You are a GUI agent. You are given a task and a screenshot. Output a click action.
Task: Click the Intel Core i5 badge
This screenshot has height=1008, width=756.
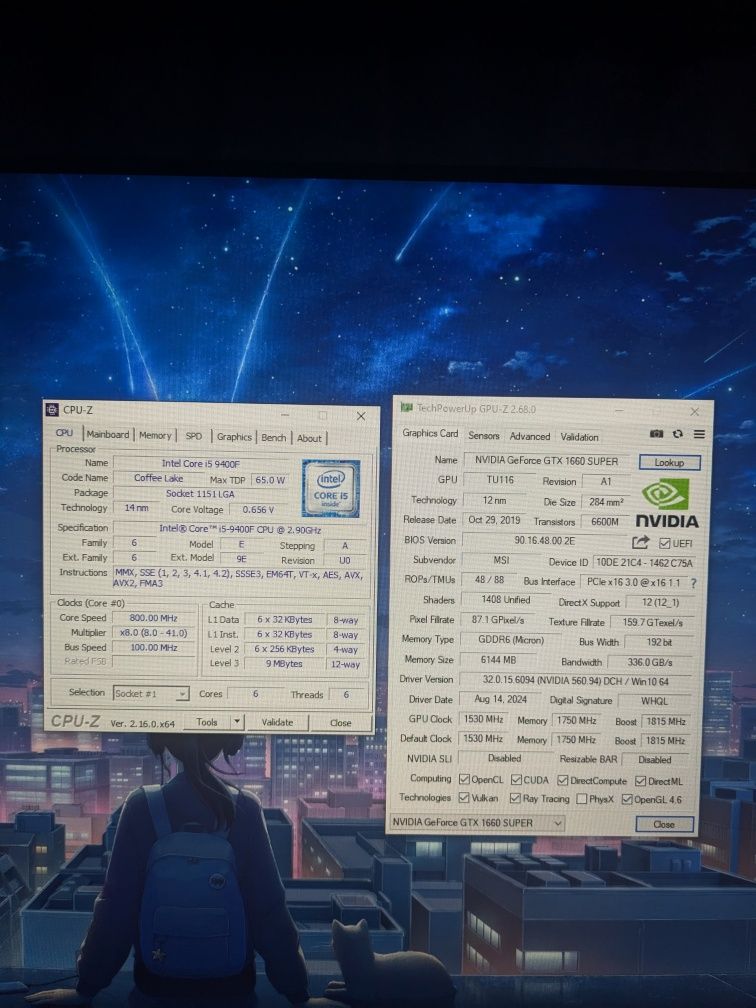[330, 489]
